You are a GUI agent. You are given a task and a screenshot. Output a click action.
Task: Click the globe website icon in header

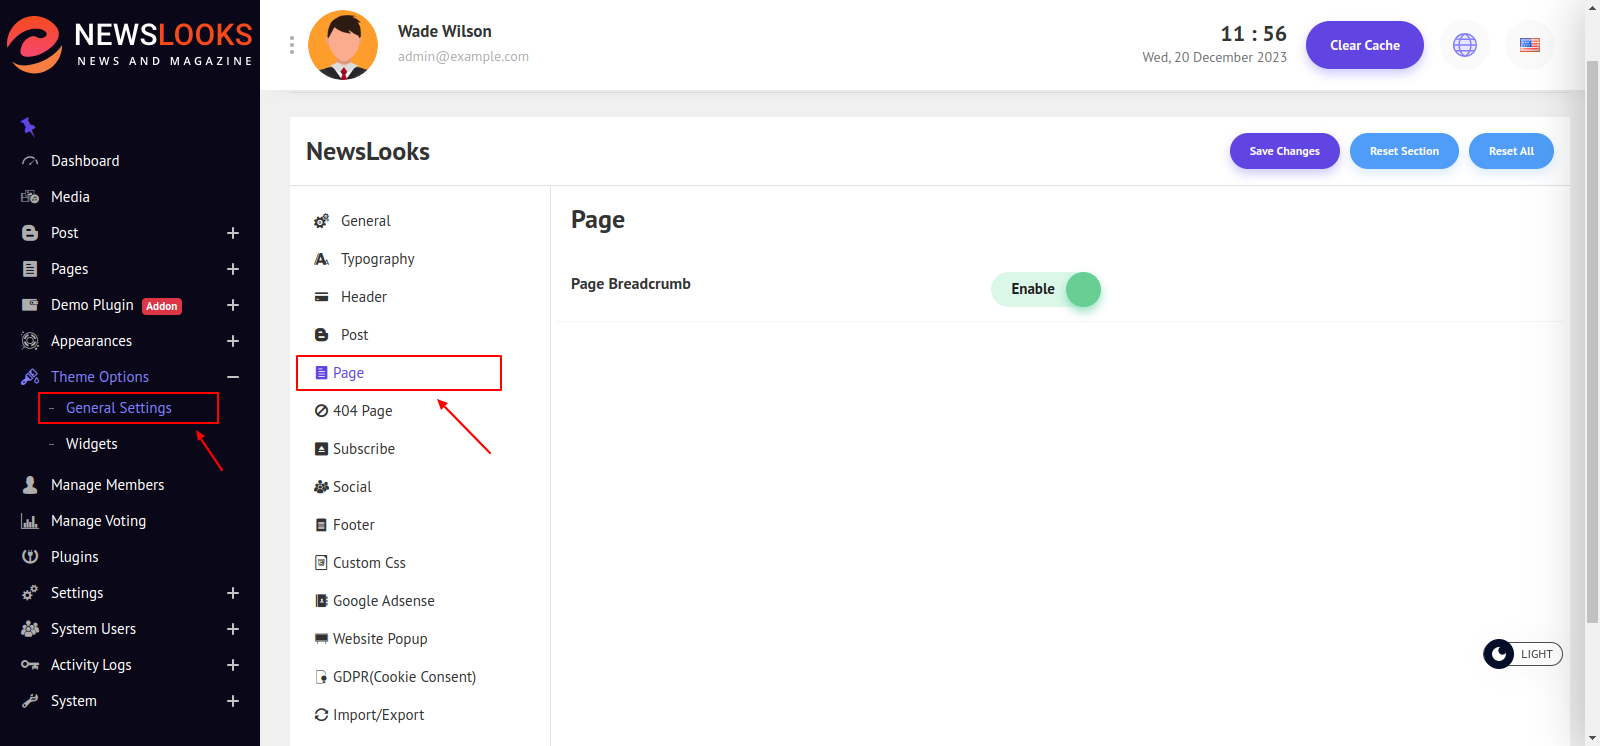[1464, 45]
